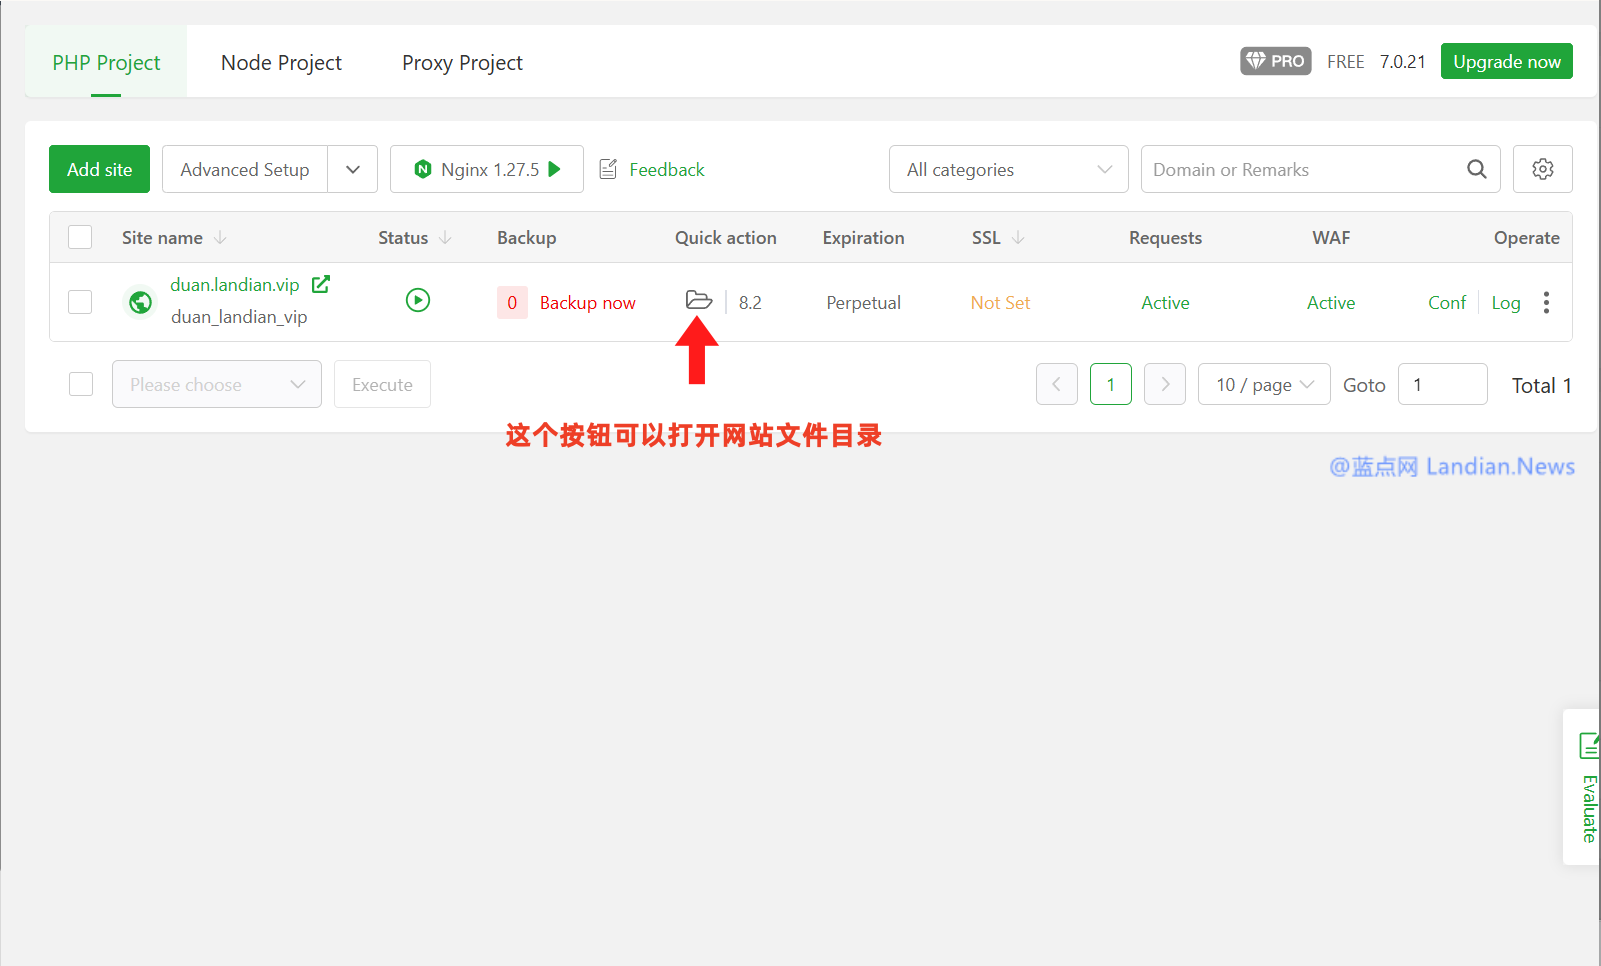The height and width of the screenshot is (966, 1601).
Task: Open the All categories dropdown
Action: [x=1008, y=169]
